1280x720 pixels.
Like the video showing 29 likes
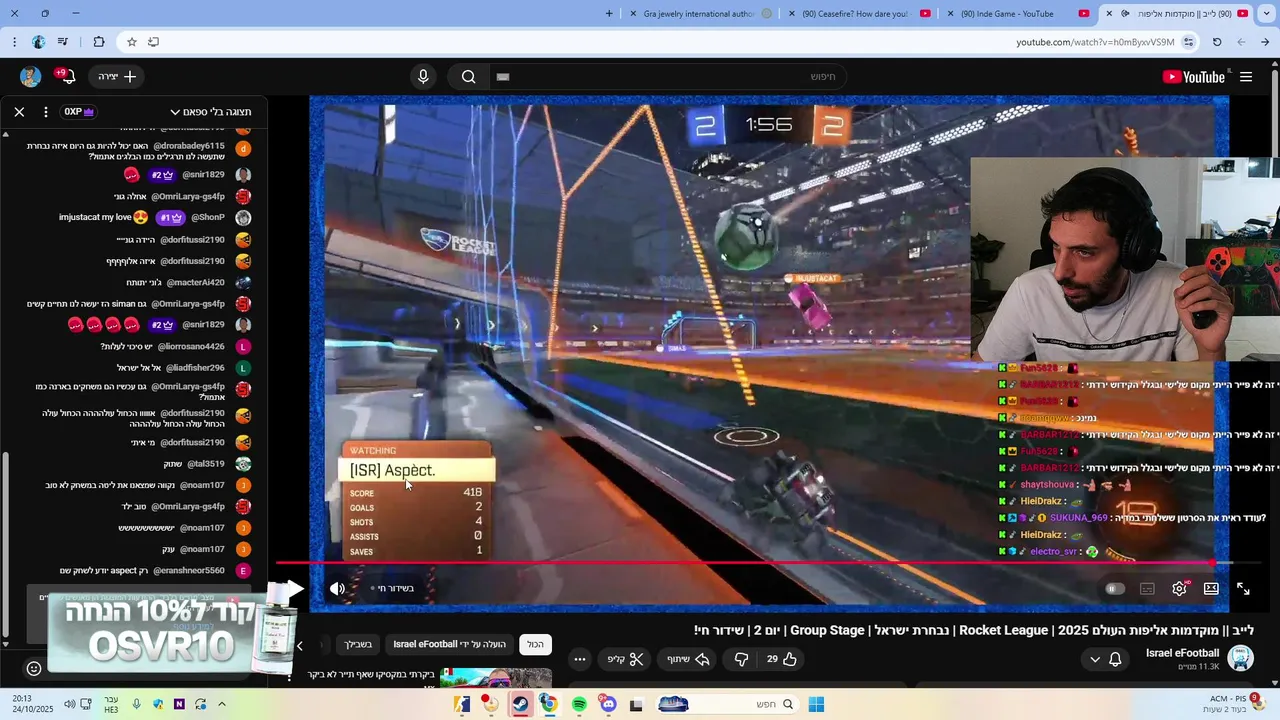coord(781,659)
